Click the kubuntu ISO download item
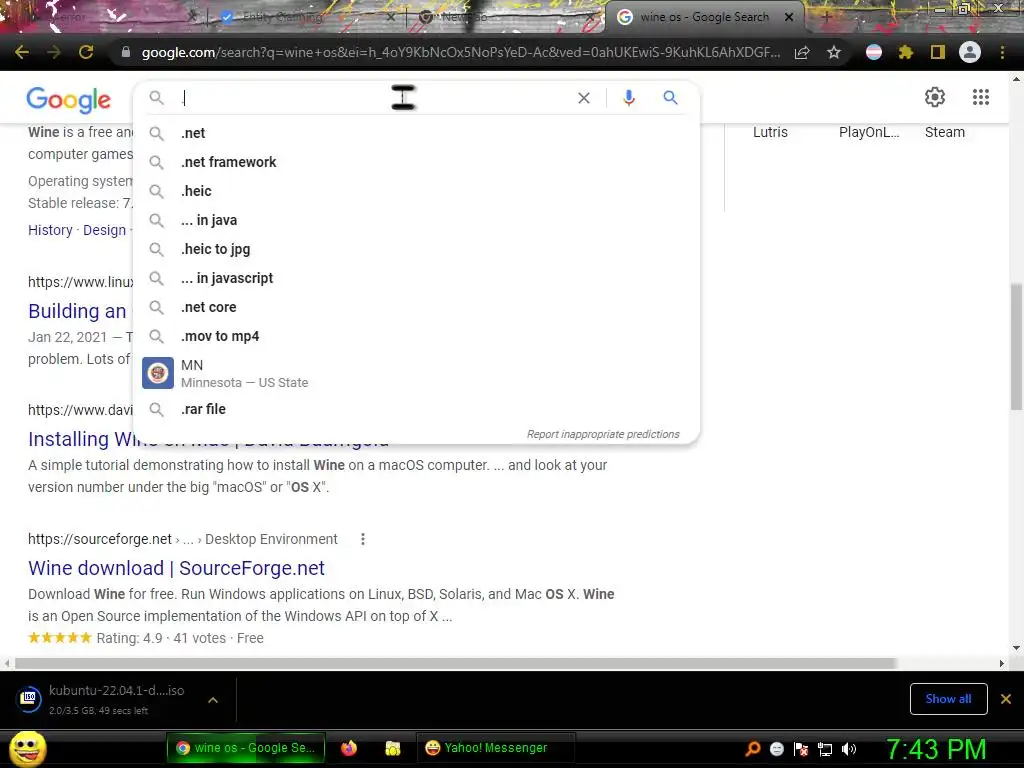Image resolution: width=1024 pixels, height=768 pixels. pos(110,699)
